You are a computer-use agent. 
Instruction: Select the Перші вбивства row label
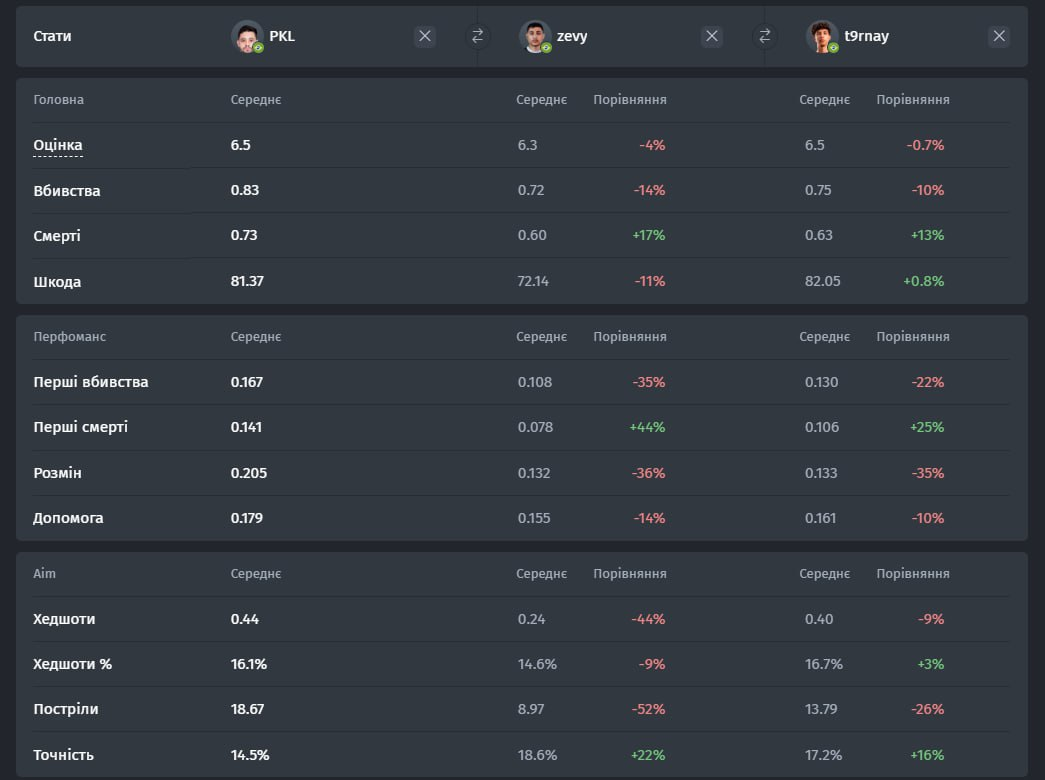coord(91,382)
